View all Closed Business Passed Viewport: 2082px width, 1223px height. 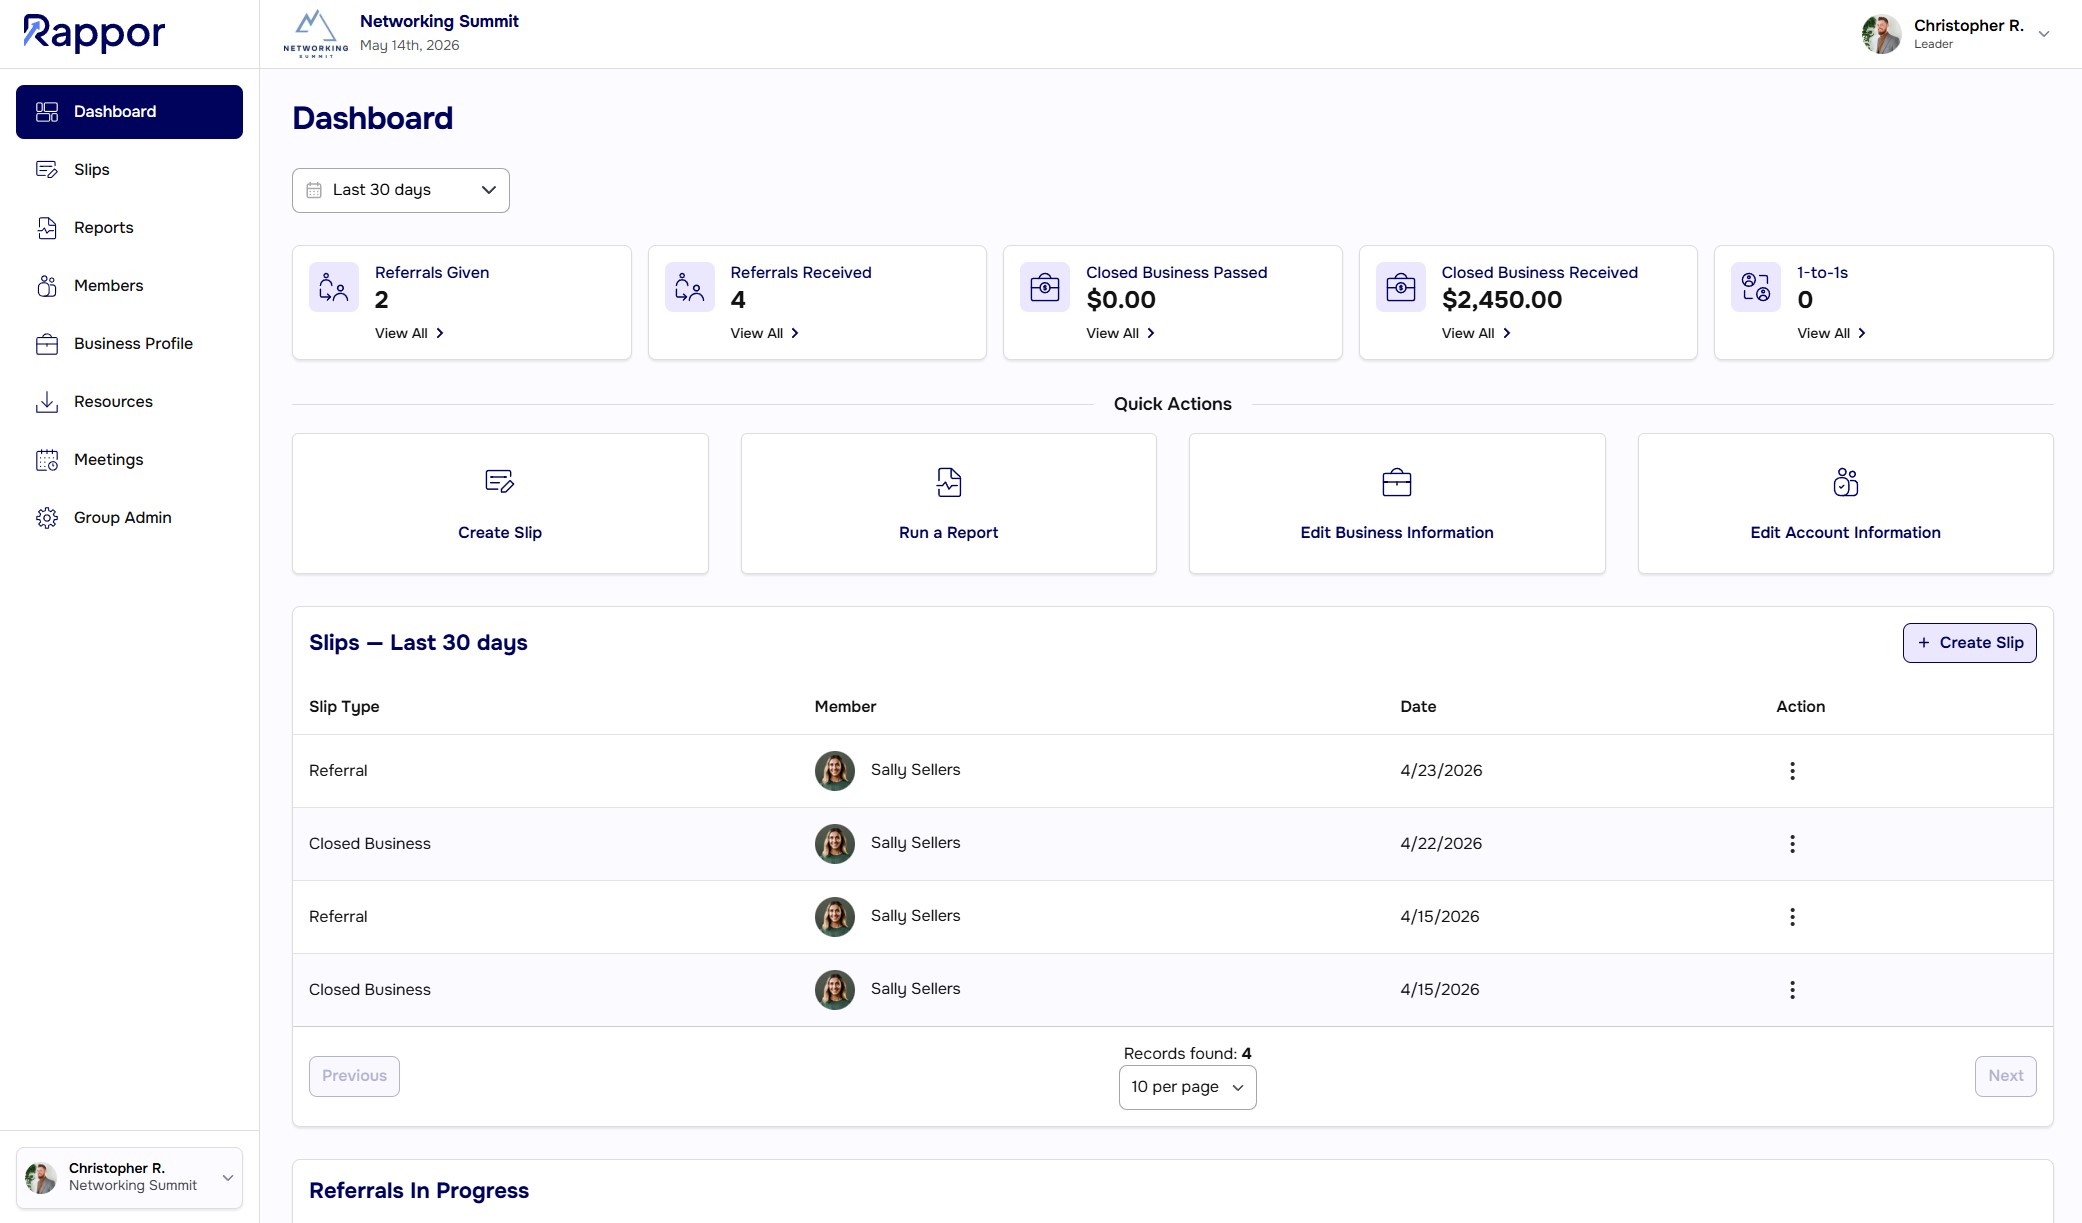click(1120, 333)
